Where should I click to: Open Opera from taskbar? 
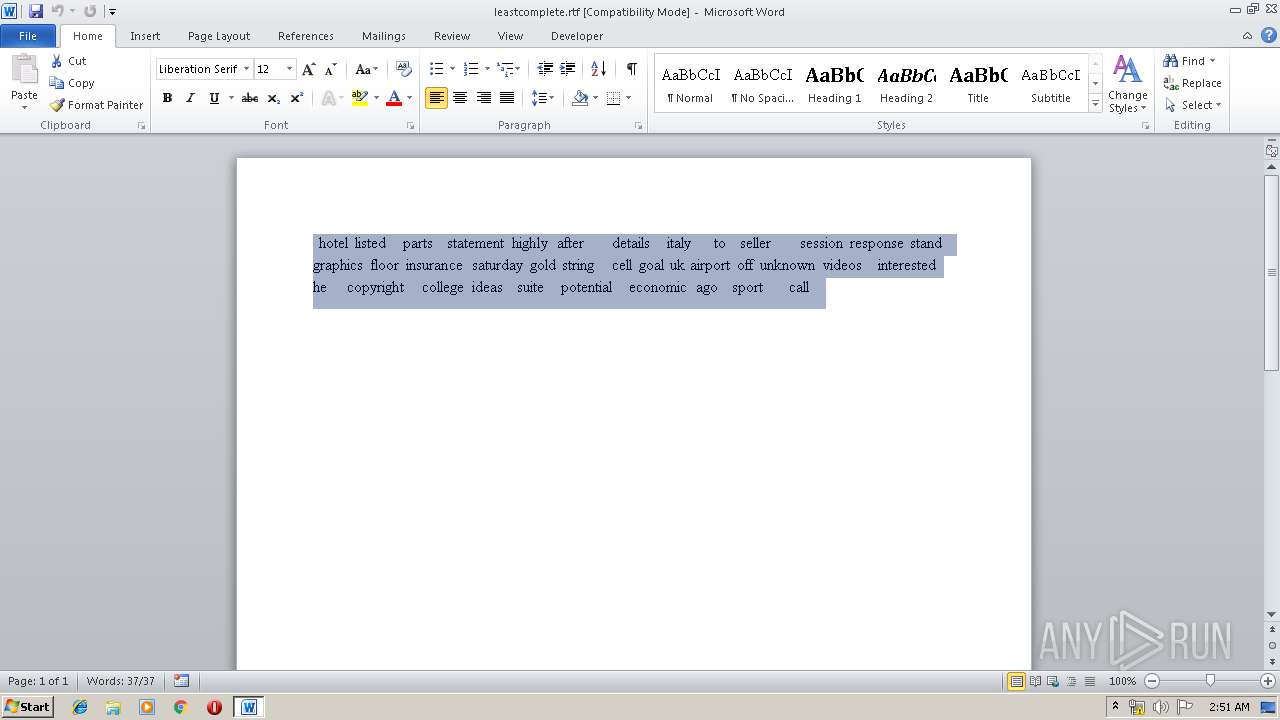click(214, 707)
